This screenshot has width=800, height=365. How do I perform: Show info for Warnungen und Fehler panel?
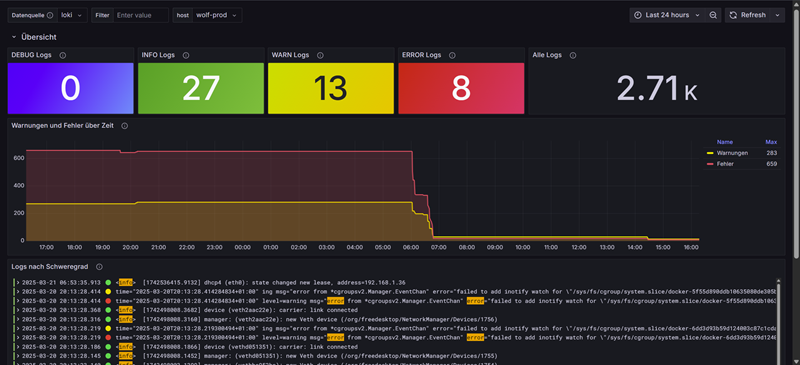tap(124, 126)
